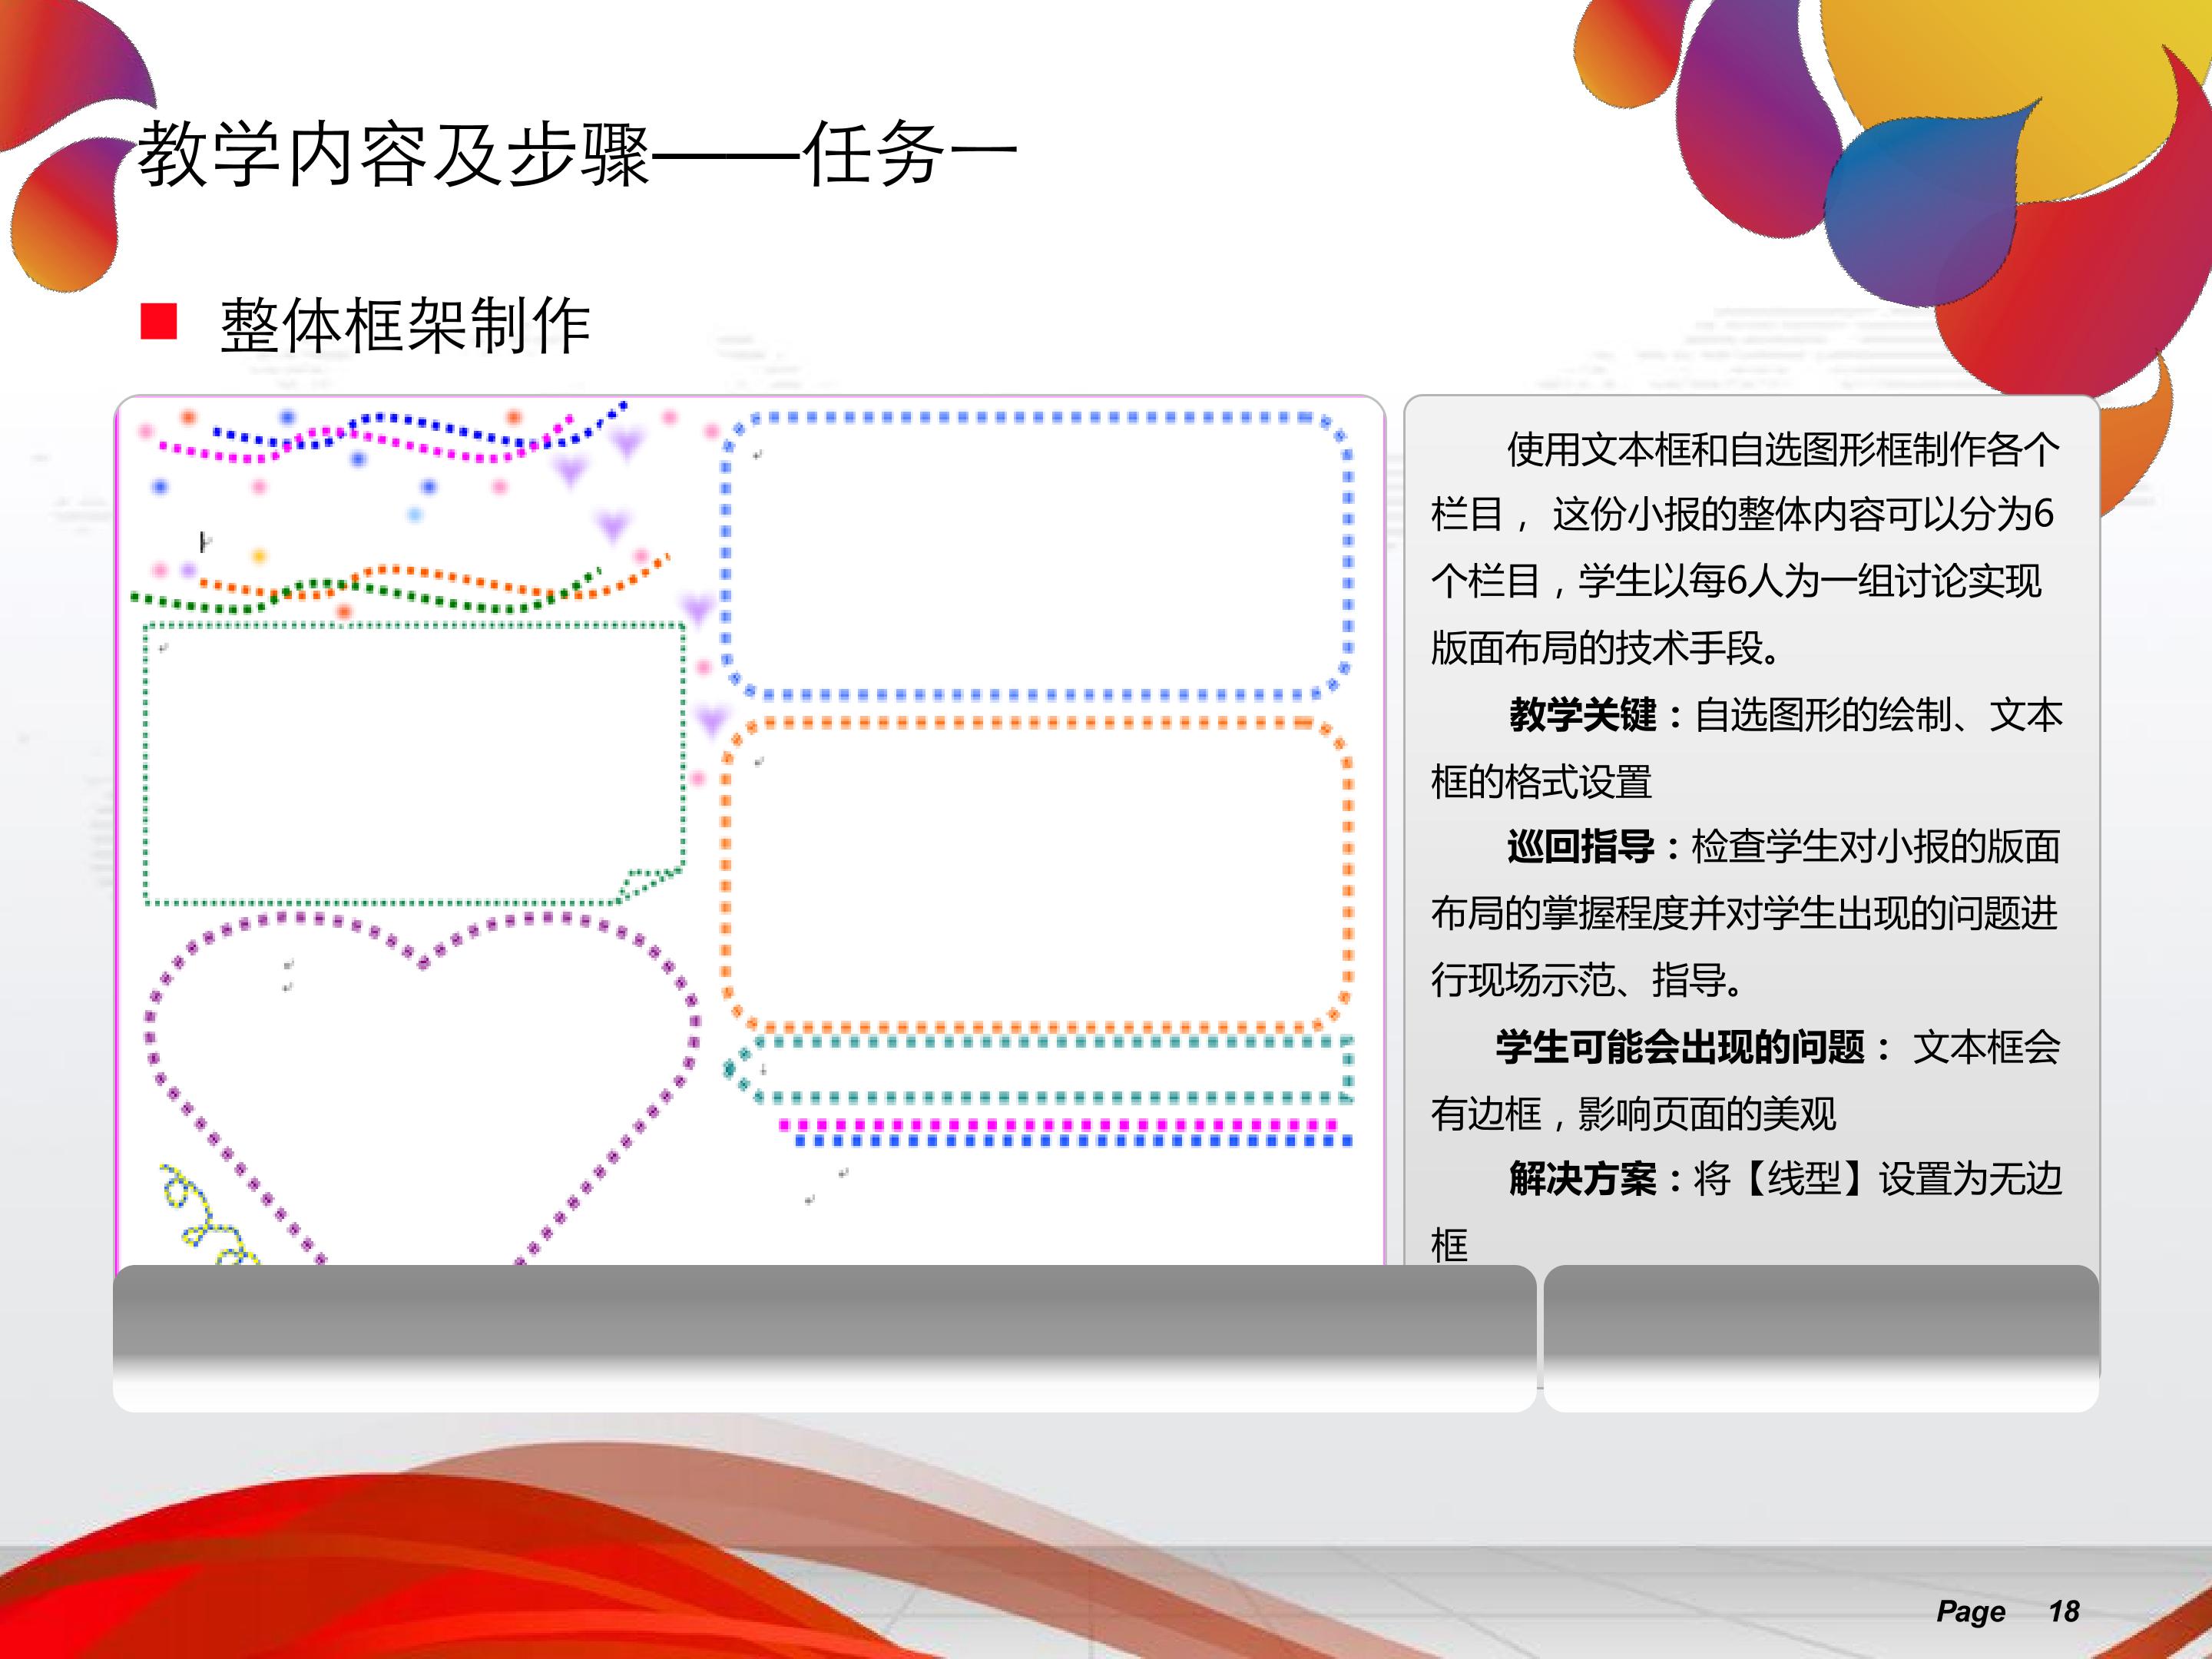This screenshot has height=1659, width=2212.
Task: Select the purple dotted heart shape
Action: pyautogui.click(x=423, y=1088)
